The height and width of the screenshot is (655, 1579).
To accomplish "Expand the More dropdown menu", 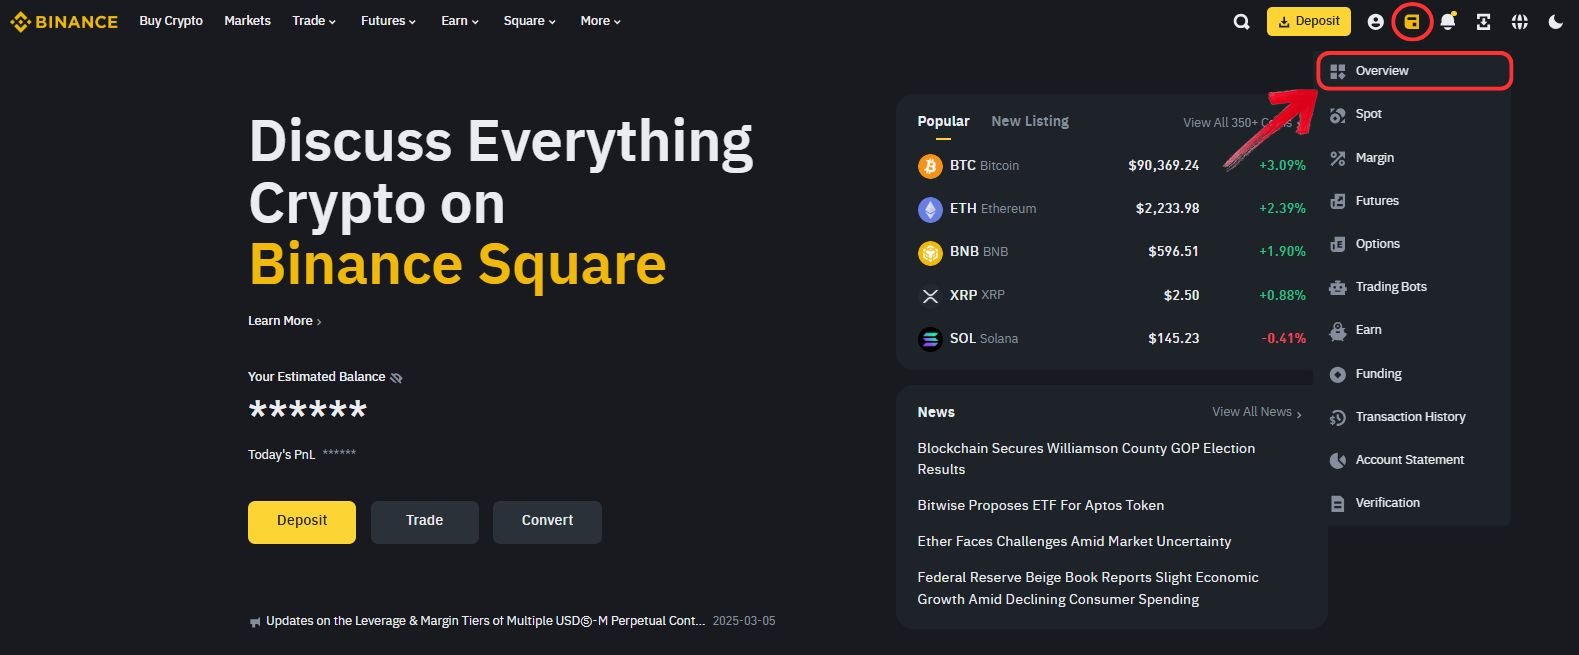I will click(601, 21).
